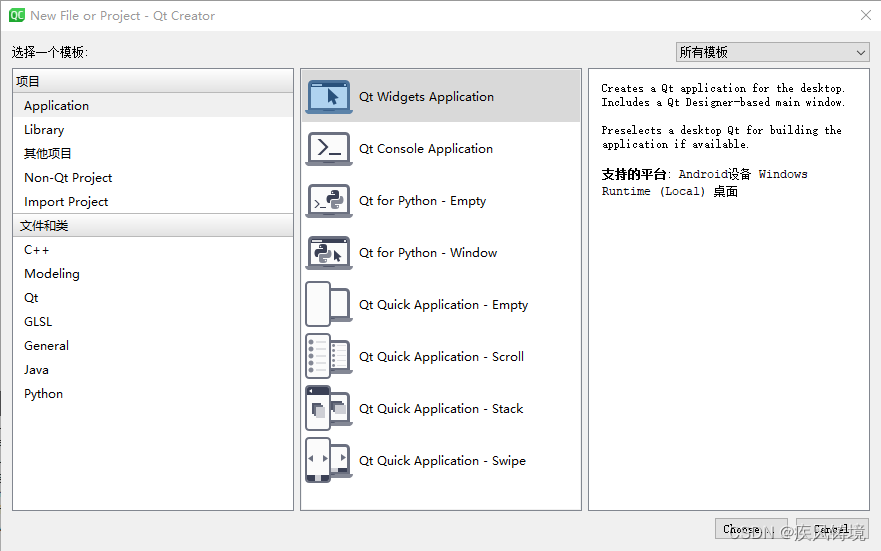Click the Cancel button
This screenshot has width=881, height=551.
coord(832,529)
